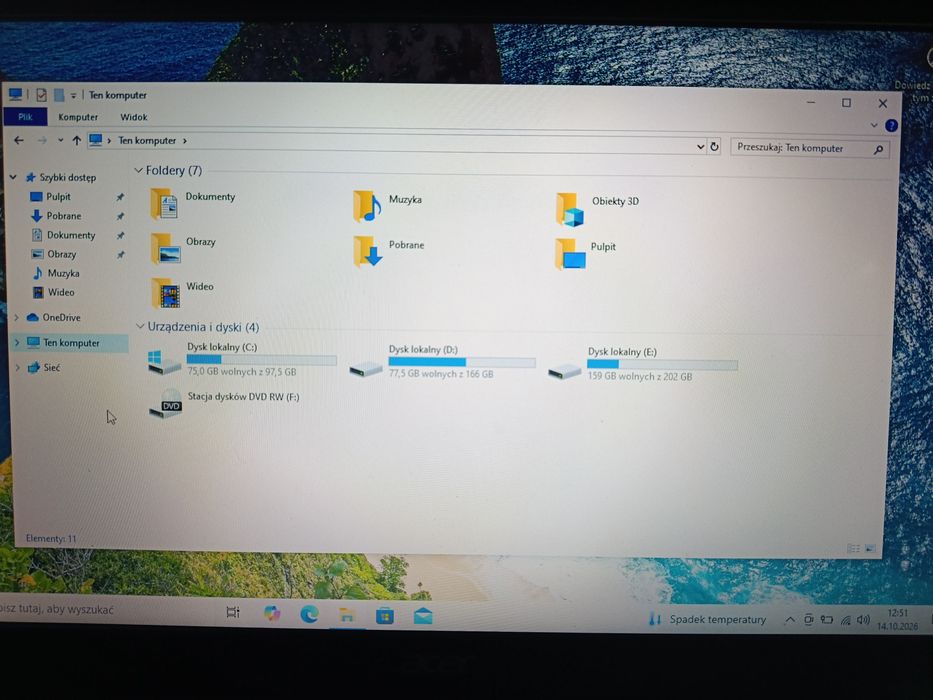The image size is (933, 700).
Task: Click the Properties quick access toolbar icon
Action: 41,95
